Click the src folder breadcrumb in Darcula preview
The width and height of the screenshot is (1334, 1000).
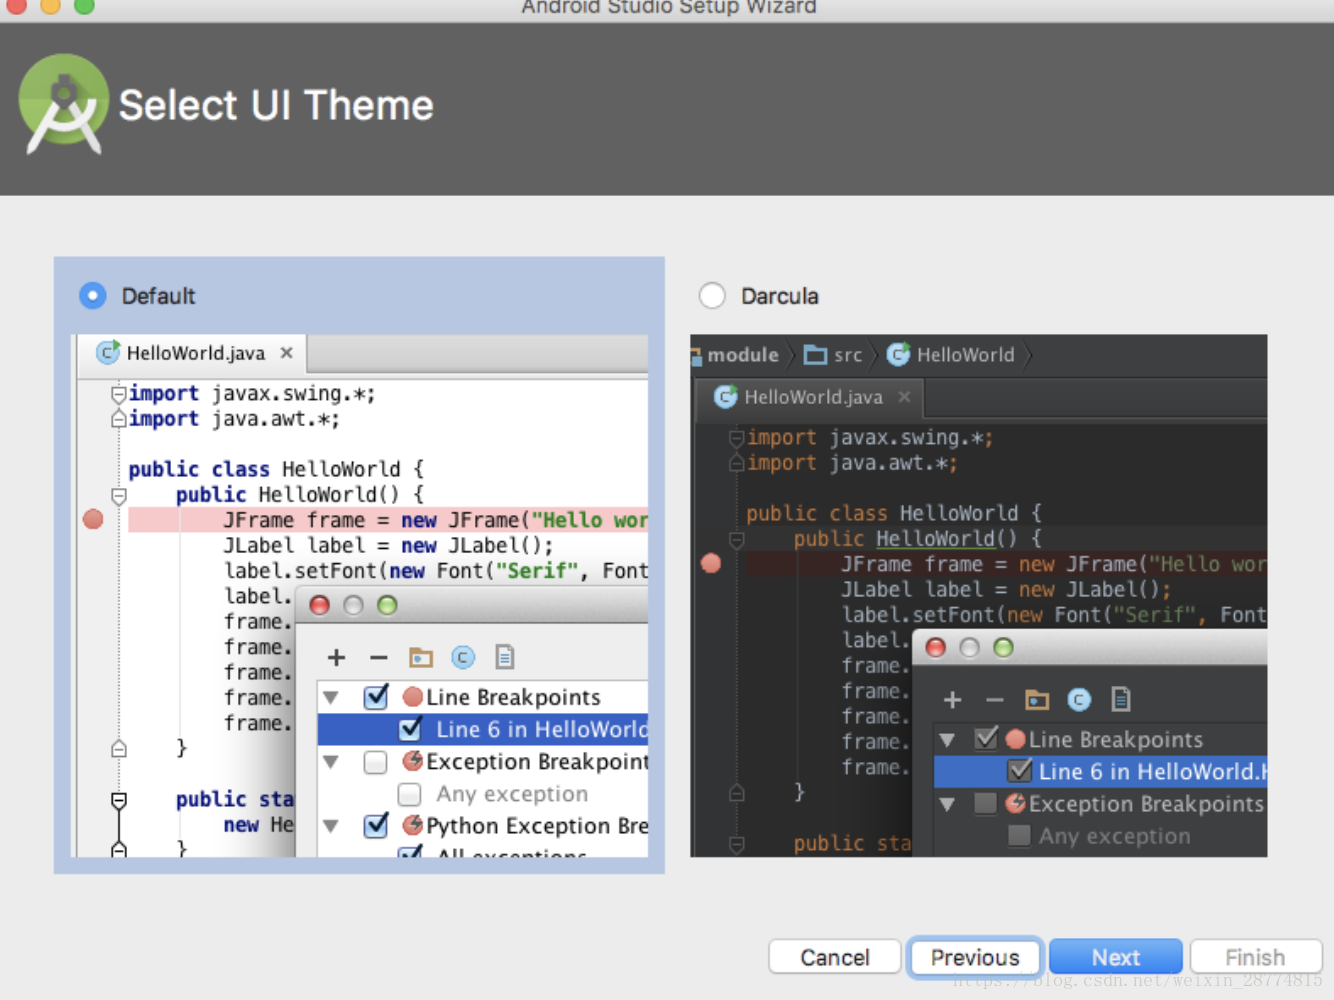[x=833, y=355]
